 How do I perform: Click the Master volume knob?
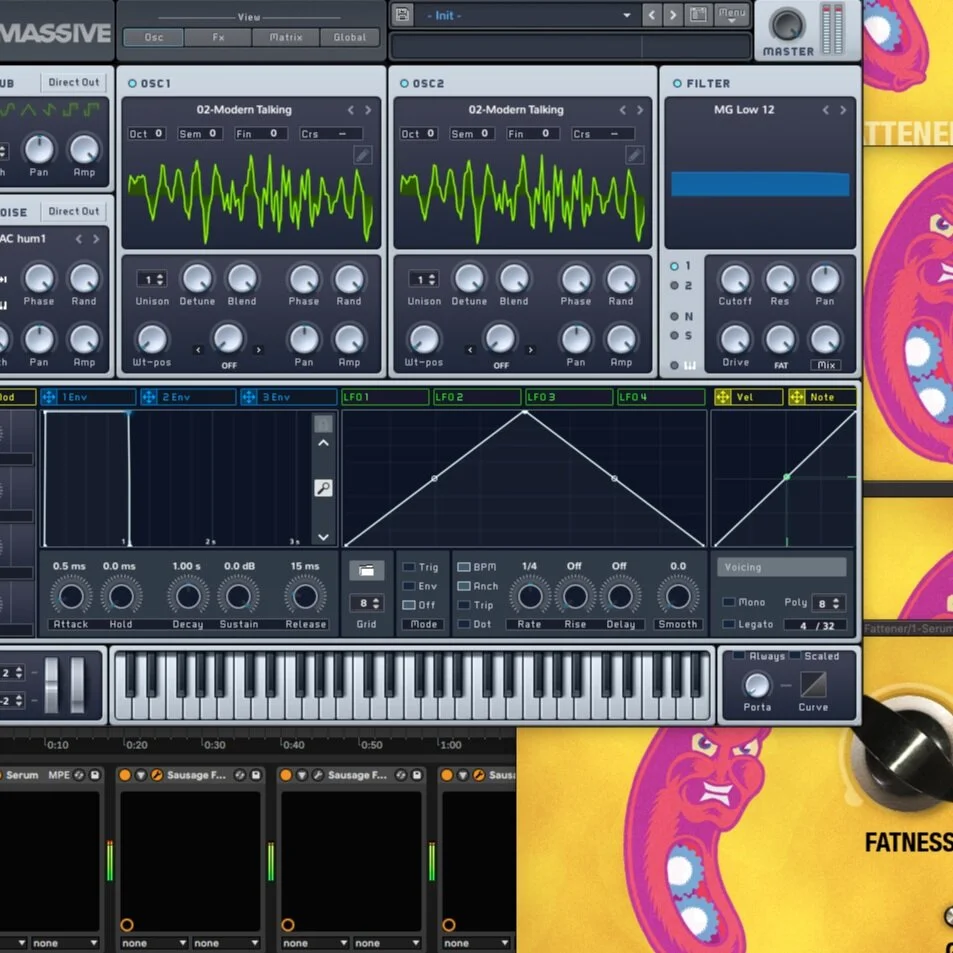787,24
